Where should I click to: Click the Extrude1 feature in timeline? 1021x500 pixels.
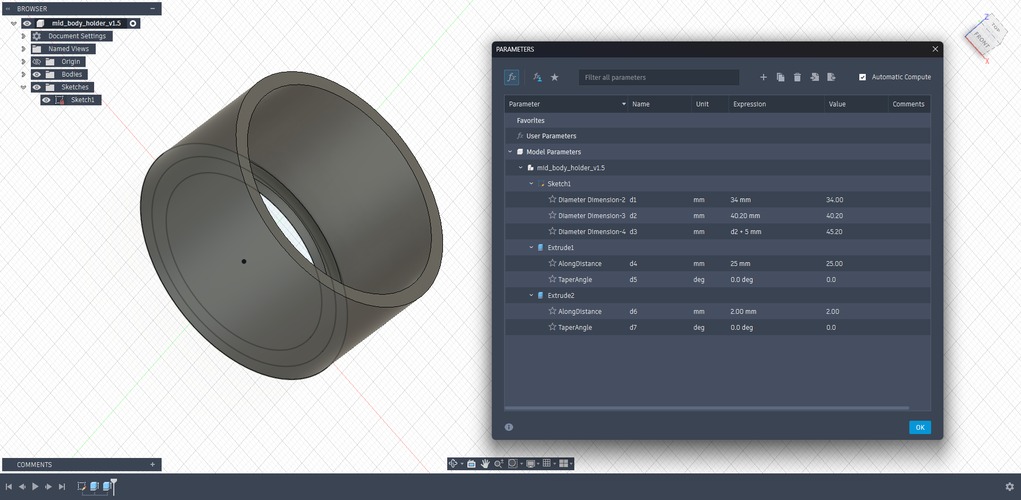[94, 486]
